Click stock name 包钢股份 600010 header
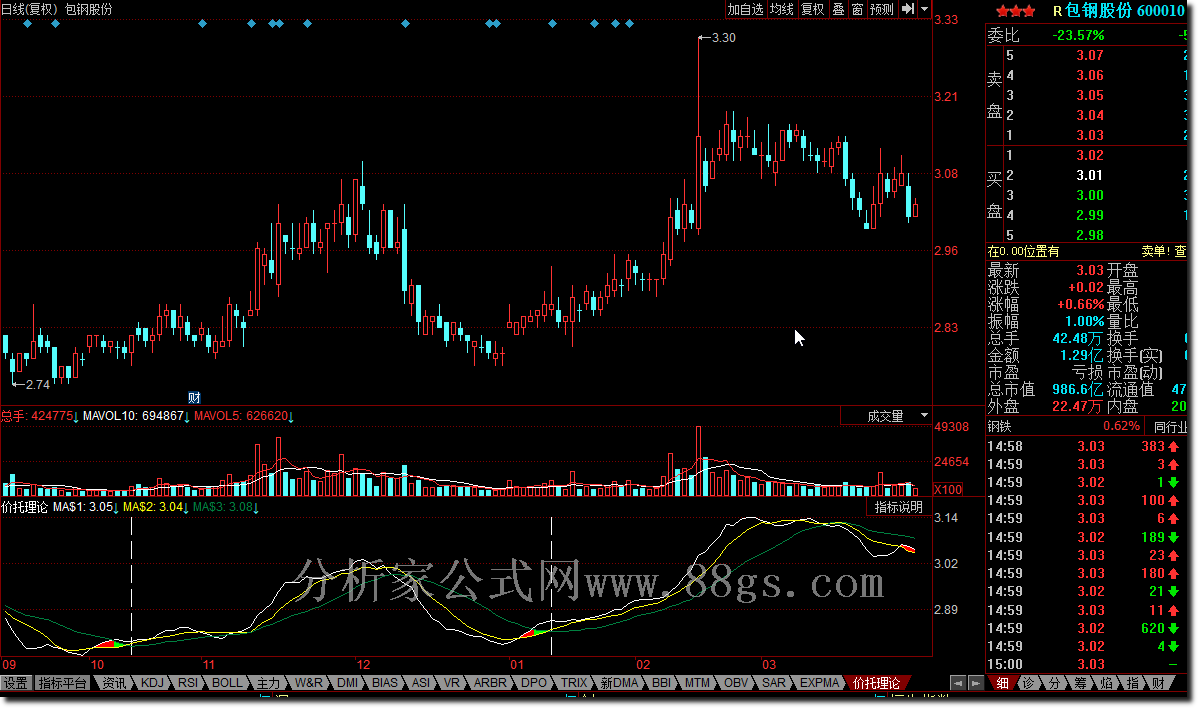 [x=1125, y=11]
